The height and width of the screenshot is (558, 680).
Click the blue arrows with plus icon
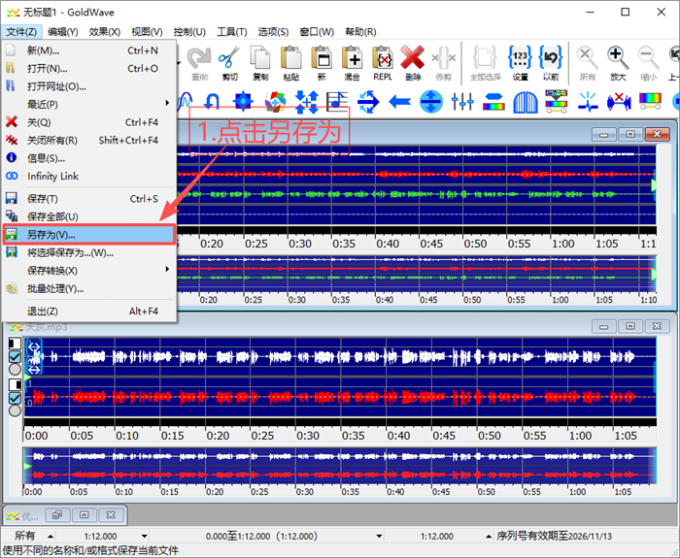coord(307,102)
